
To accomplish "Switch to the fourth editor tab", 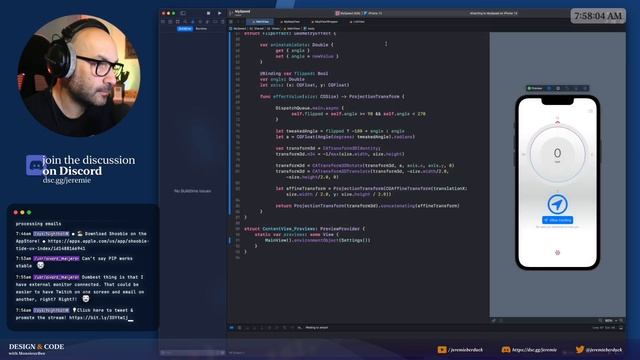I will (x=357, y=22).
